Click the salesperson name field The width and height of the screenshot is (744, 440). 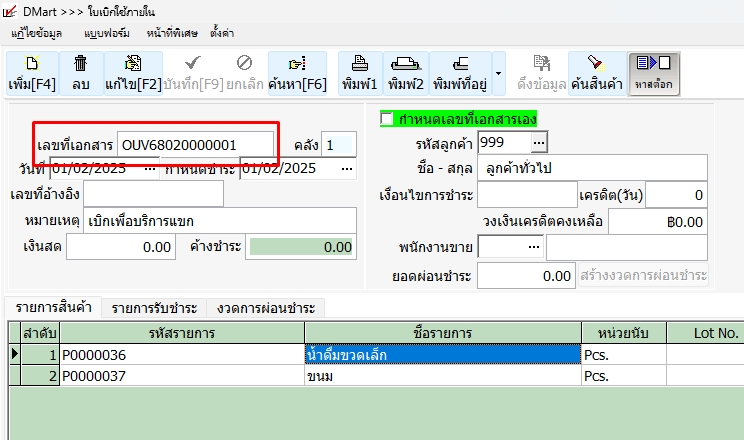tap(626, 247)
